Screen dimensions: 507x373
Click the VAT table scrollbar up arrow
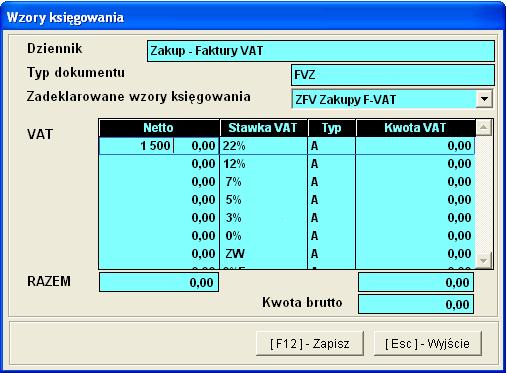[484, 128]
